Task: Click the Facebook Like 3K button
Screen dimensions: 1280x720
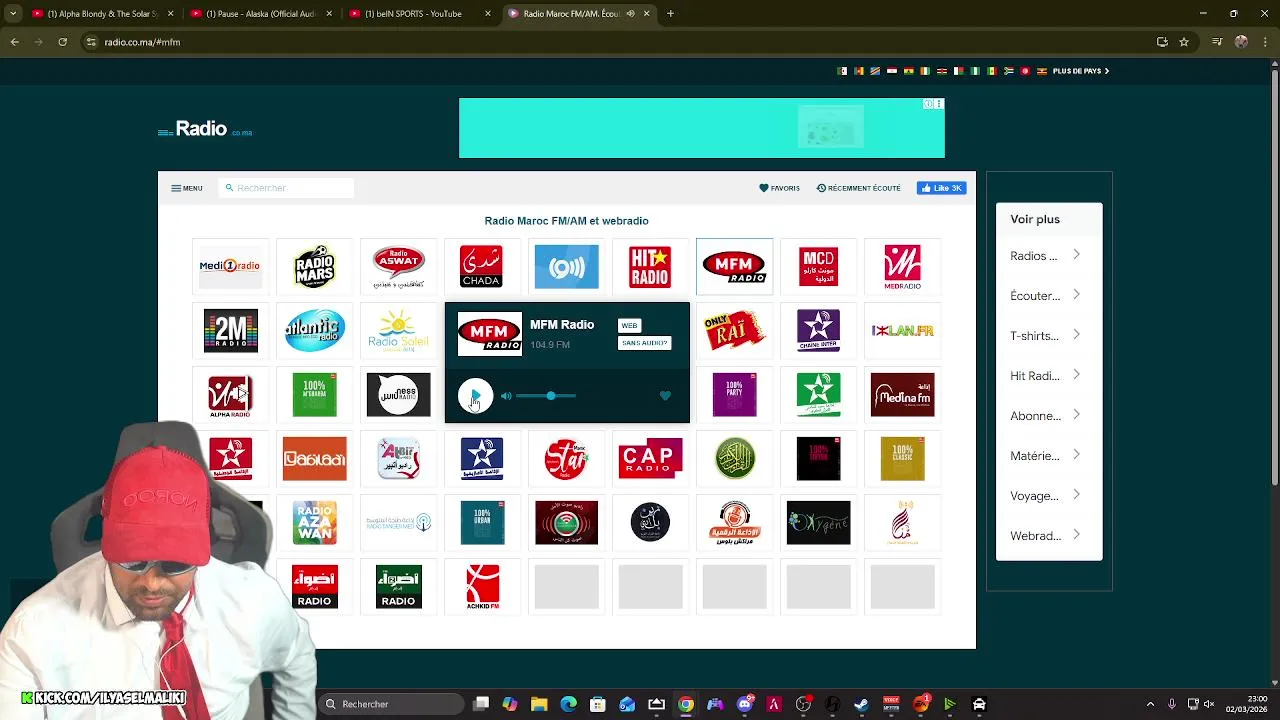Action: [941, 188]
